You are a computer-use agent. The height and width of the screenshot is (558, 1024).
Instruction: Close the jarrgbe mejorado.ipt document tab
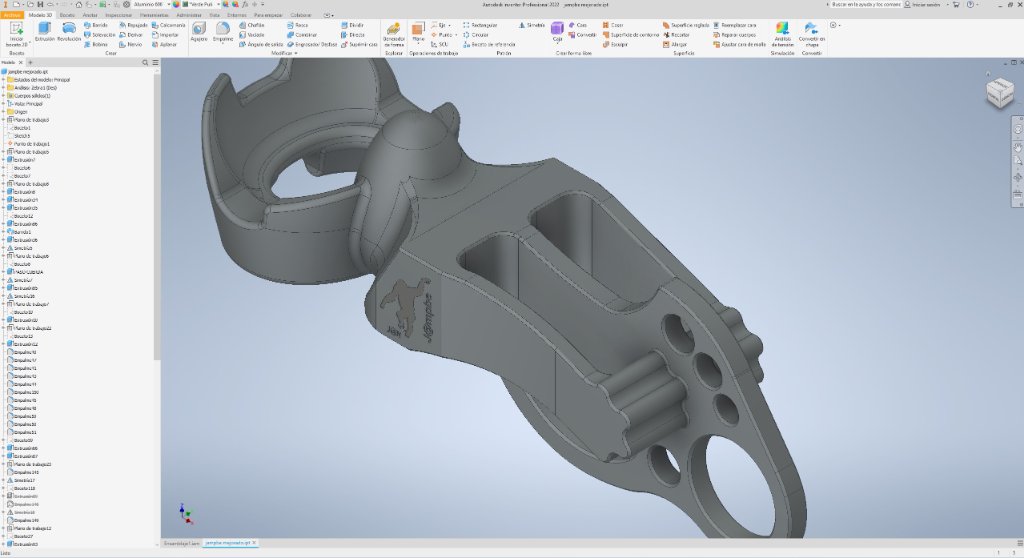click(x=255, y=543)
